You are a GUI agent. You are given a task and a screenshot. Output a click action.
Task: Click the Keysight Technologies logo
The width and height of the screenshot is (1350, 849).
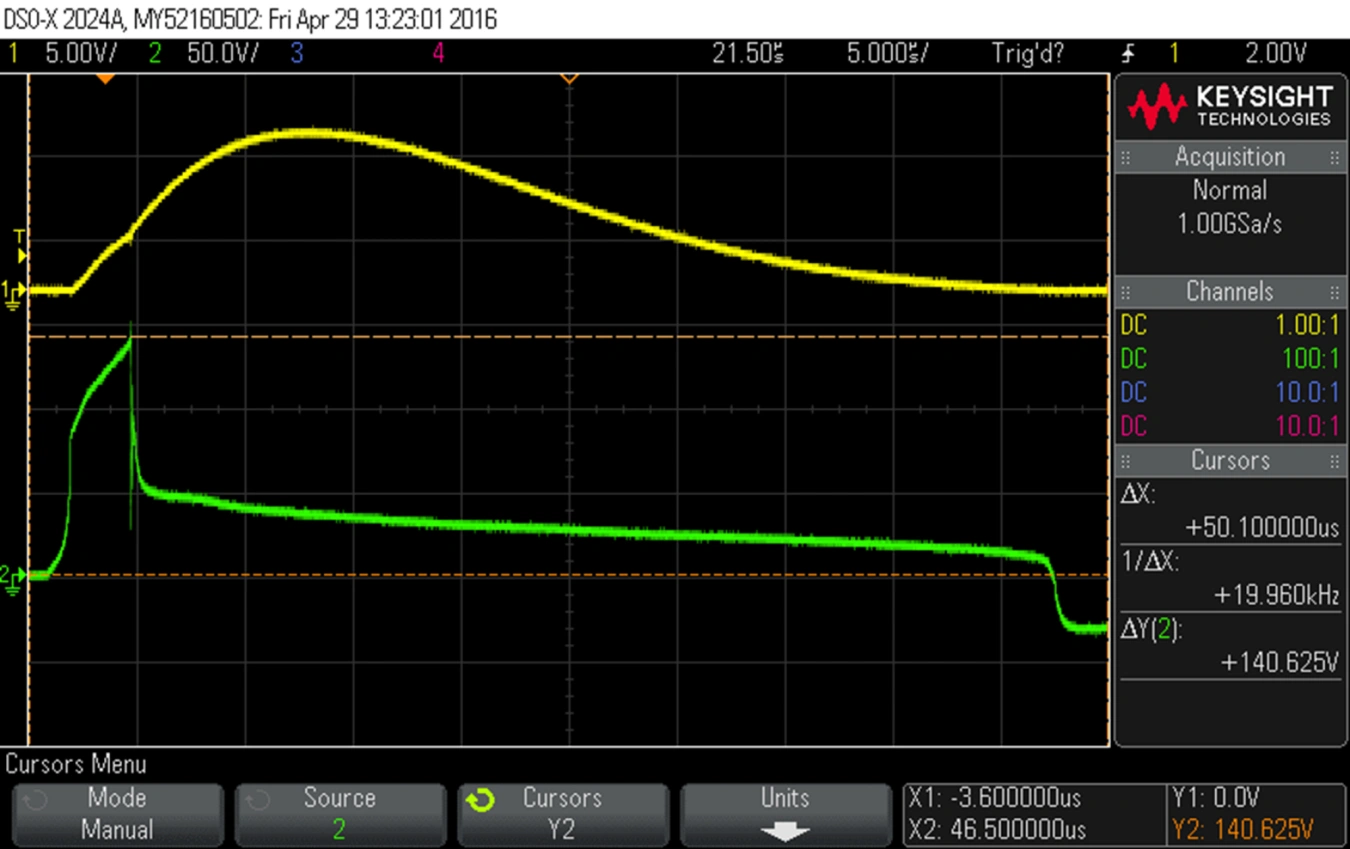pyautogui.click(x=1230, y=105)
